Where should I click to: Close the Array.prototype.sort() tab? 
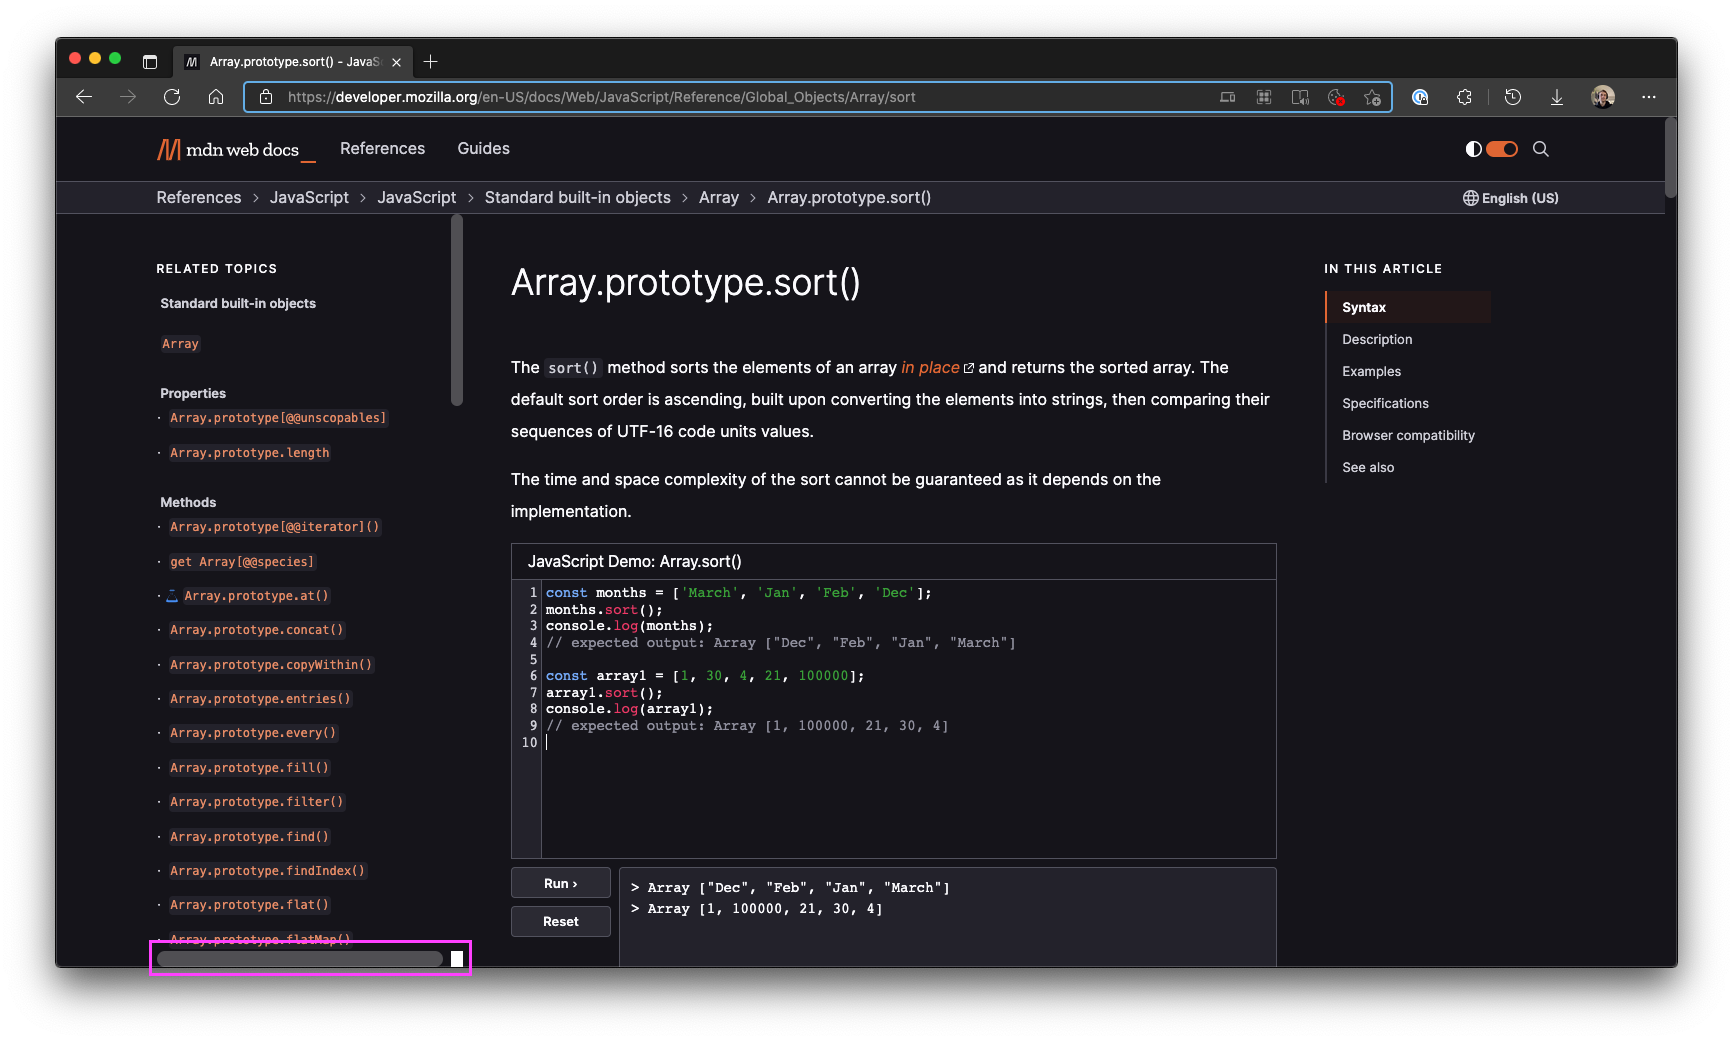(397, 62)
